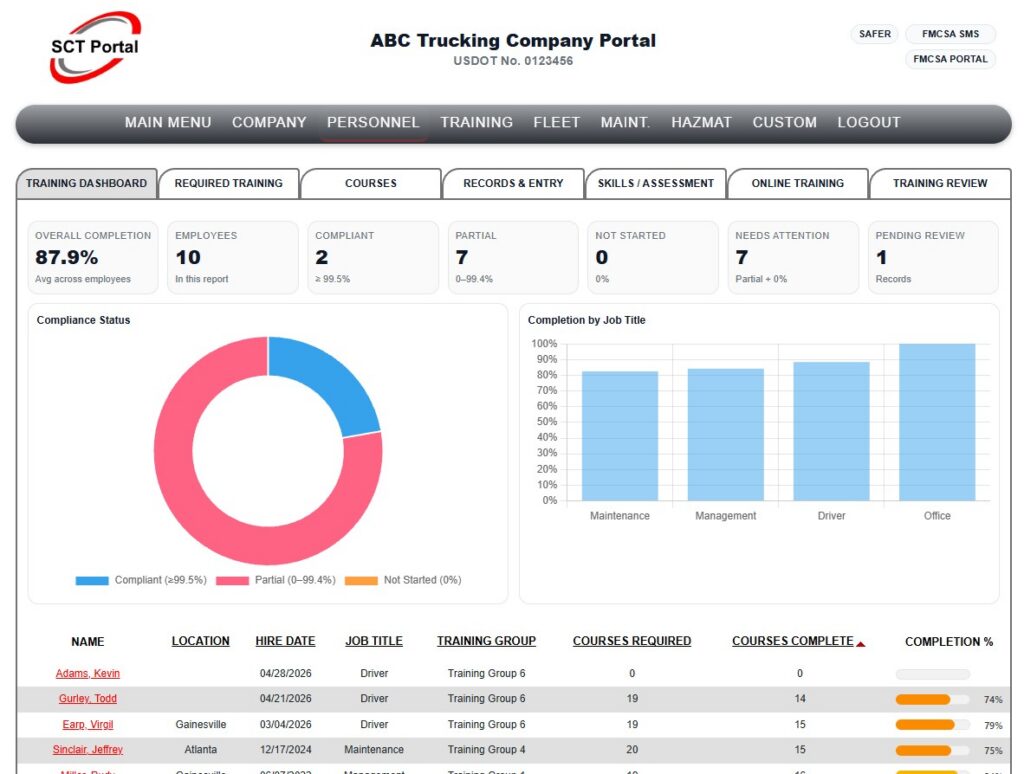Image resolution: width=1024 pixels, height=774 pixels.
Task: Switch to the Courses tab
Action: [371, 184]
